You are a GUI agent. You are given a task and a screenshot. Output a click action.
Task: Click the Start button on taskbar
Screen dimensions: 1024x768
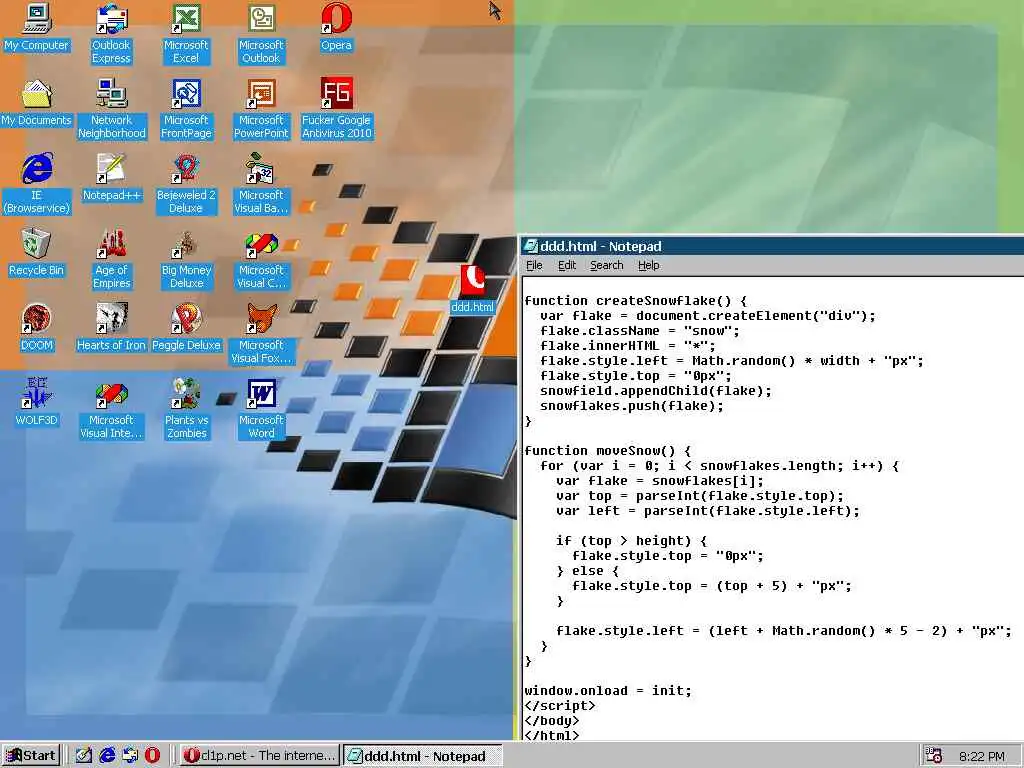31,756
